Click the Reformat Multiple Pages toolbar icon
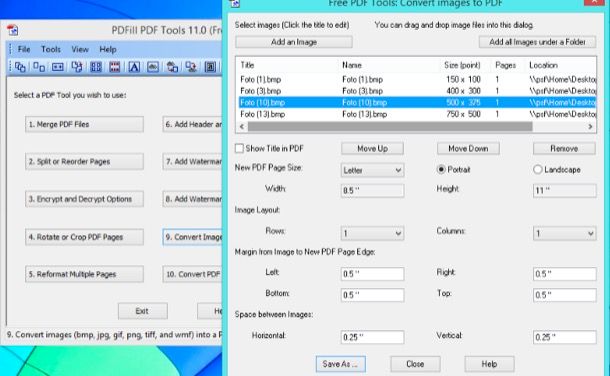This screenshot has width=610, height=376. [96, 67]
